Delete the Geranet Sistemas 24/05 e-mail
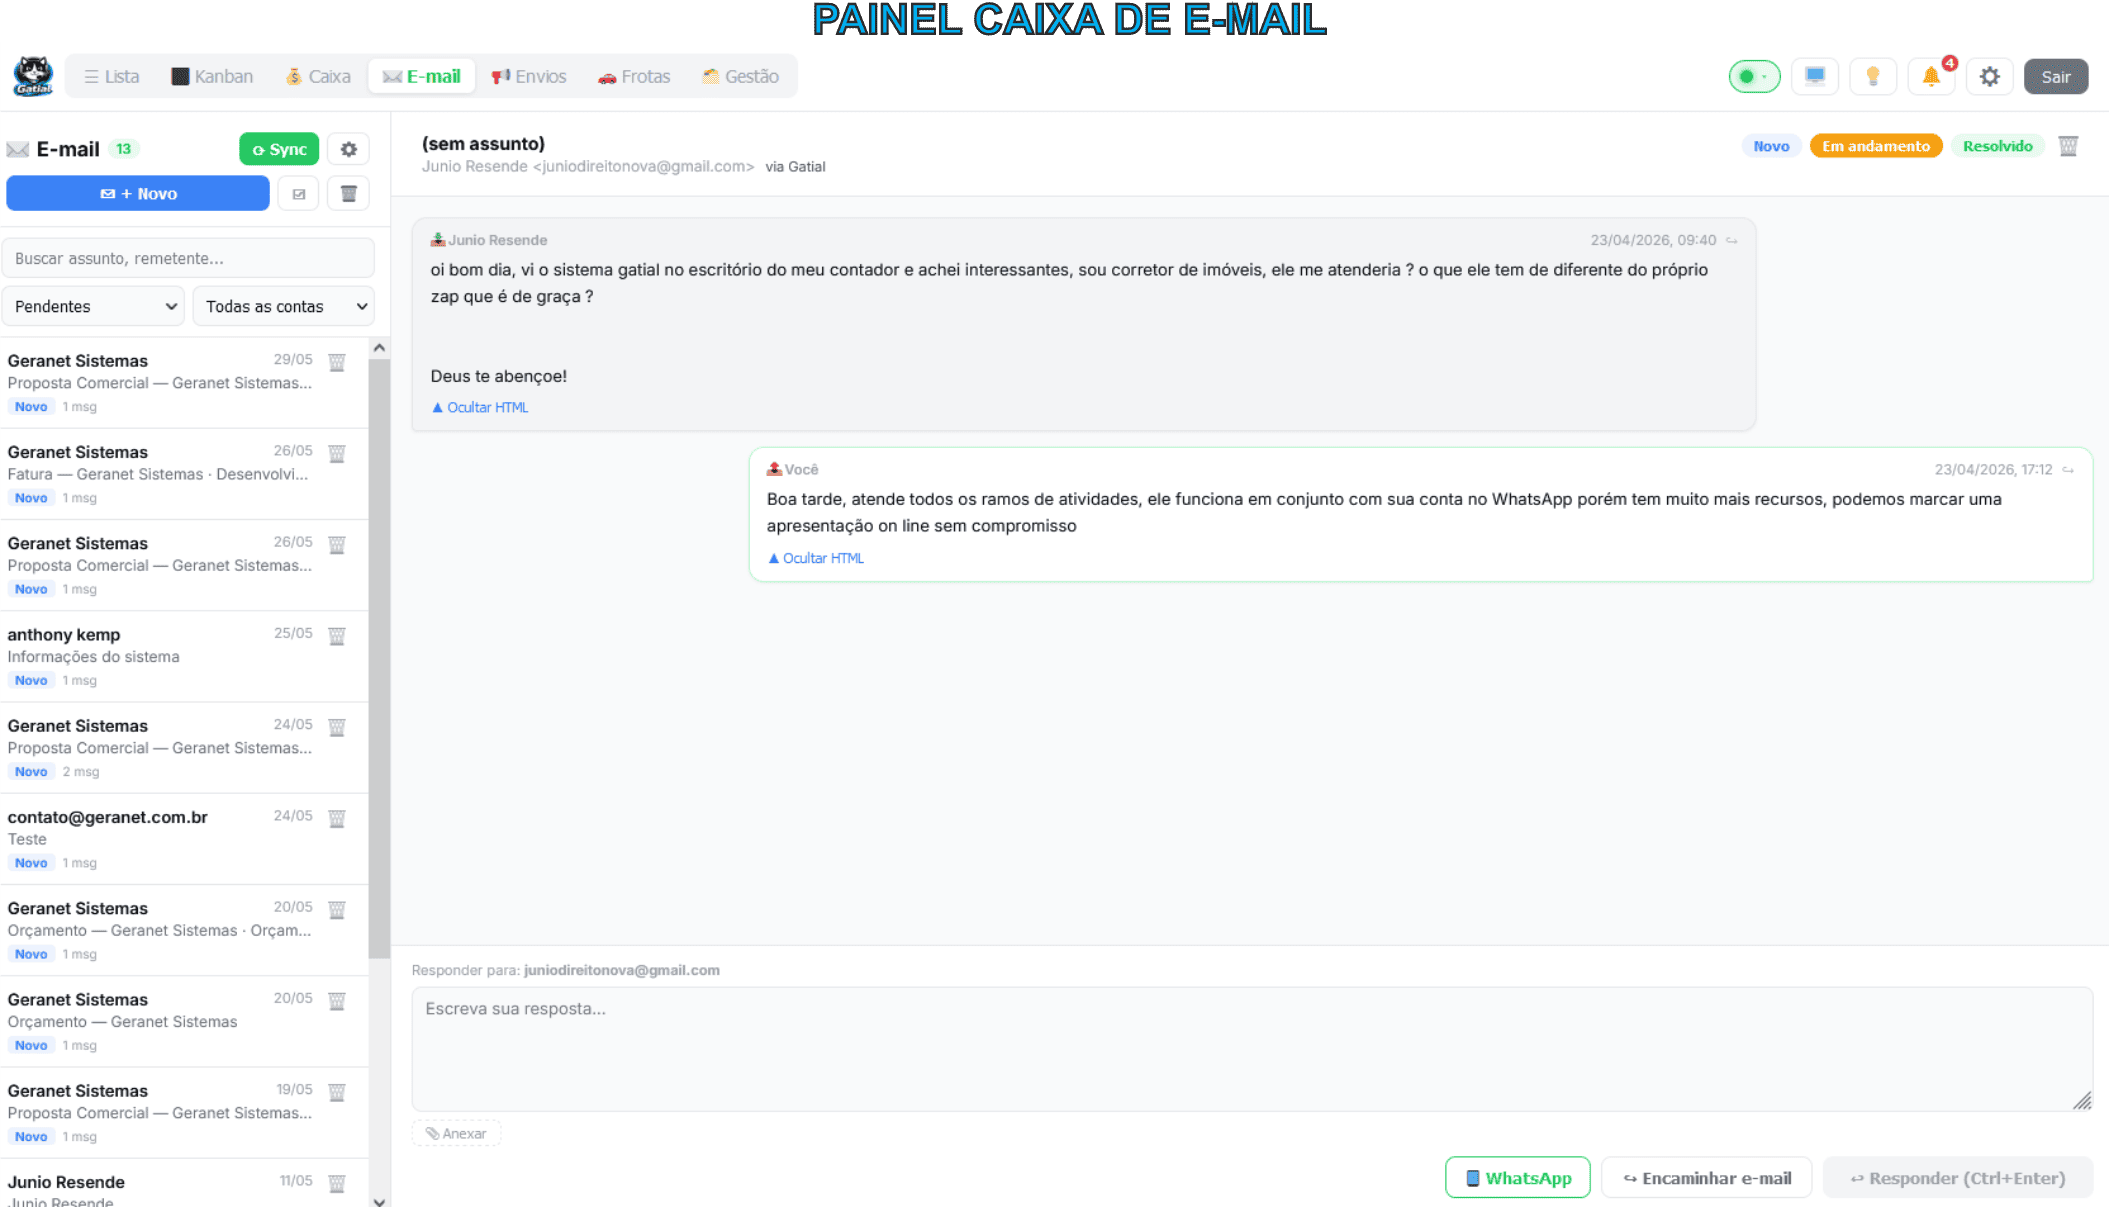Screen dimensions: 2110x1207 [x=337, y=727]
